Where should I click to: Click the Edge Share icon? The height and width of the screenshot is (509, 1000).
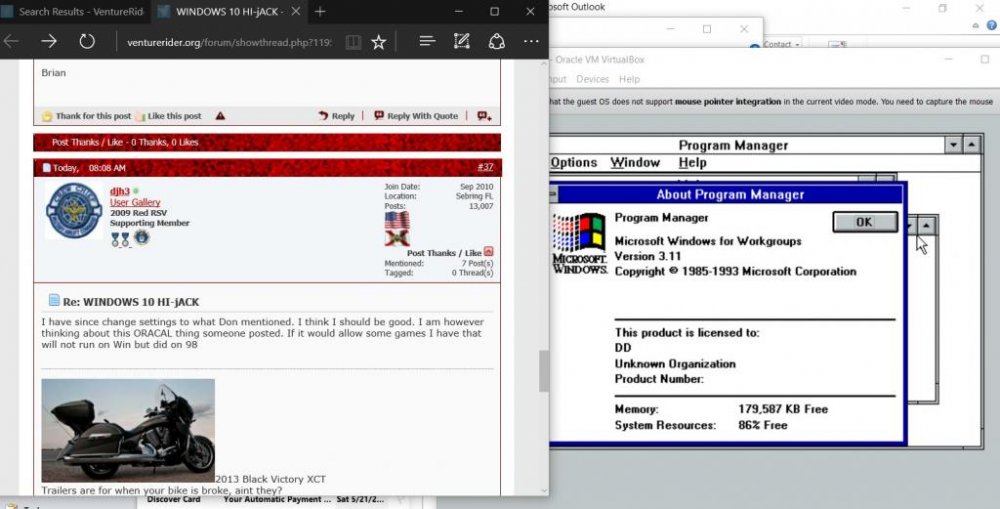(496, 41)
